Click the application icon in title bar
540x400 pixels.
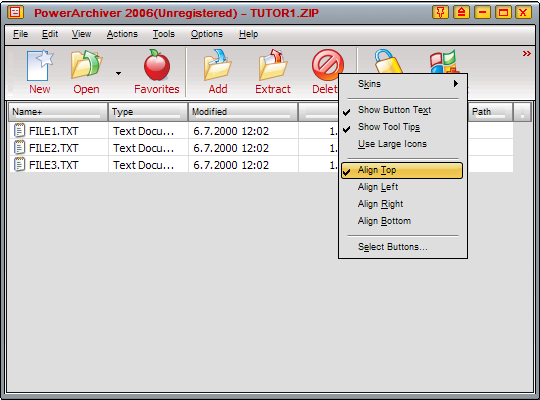pos(15,13)
